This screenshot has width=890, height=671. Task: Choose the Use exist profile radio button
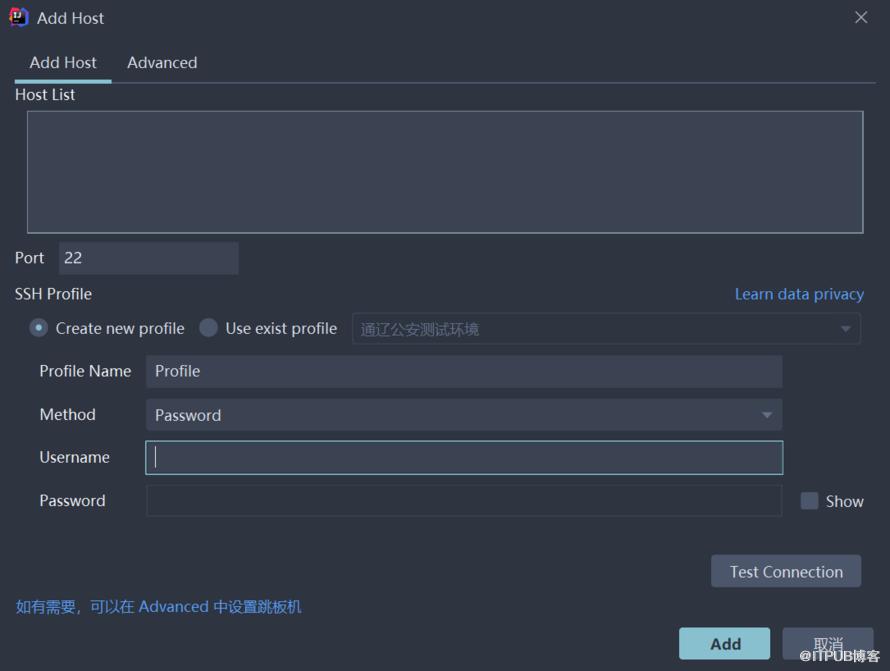click(208, 328)
